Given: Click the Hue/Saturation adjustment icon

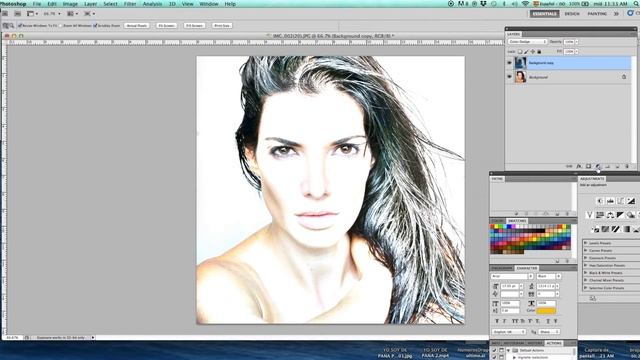Looking at the screenshot, I should (600, 215).
